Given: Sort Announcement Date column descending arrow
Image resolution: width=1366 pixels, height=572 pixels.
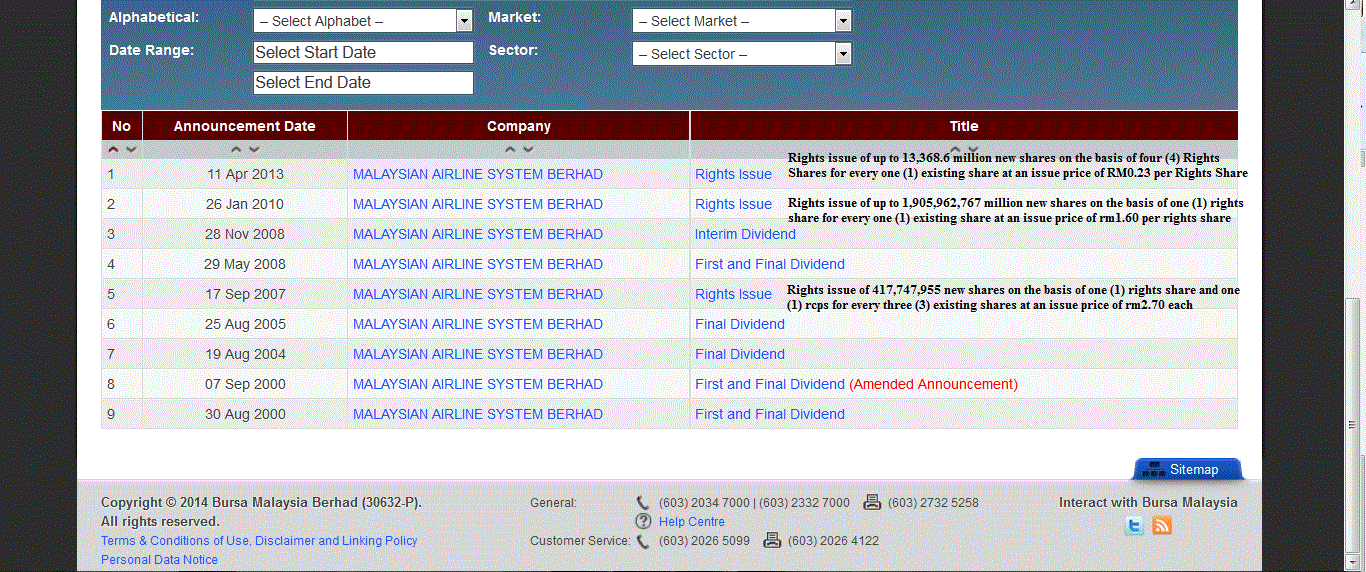Looking at the screenshot, I should [x=254, y=149].
